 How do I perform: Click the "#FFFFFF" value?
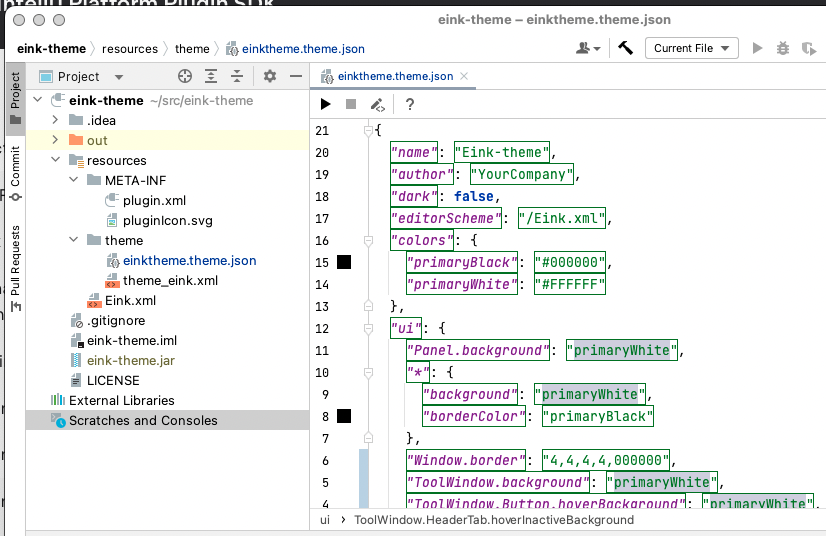(569, 284)
